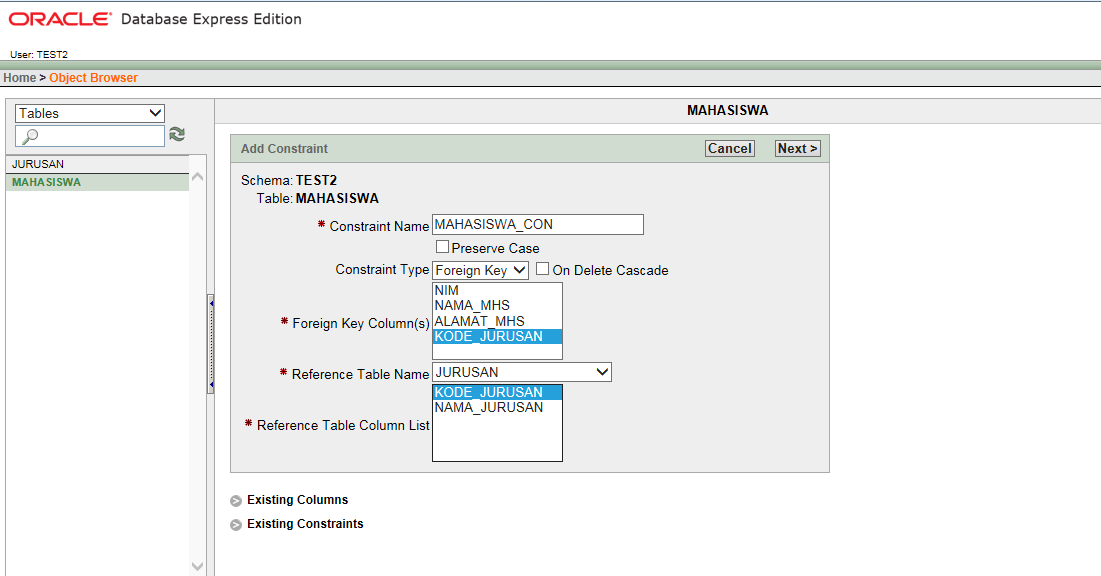Check the On Delete Cascade option

[542, 268]
